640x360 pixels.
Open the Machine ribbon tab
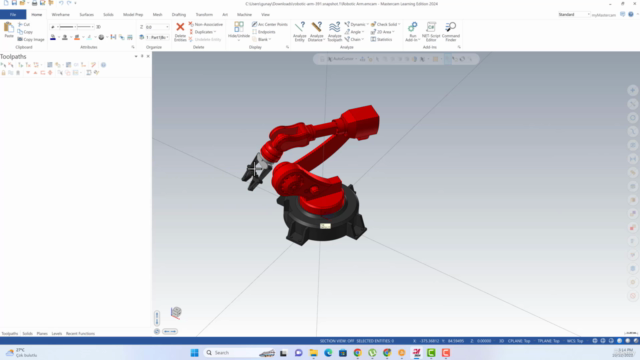coord(244,14)
